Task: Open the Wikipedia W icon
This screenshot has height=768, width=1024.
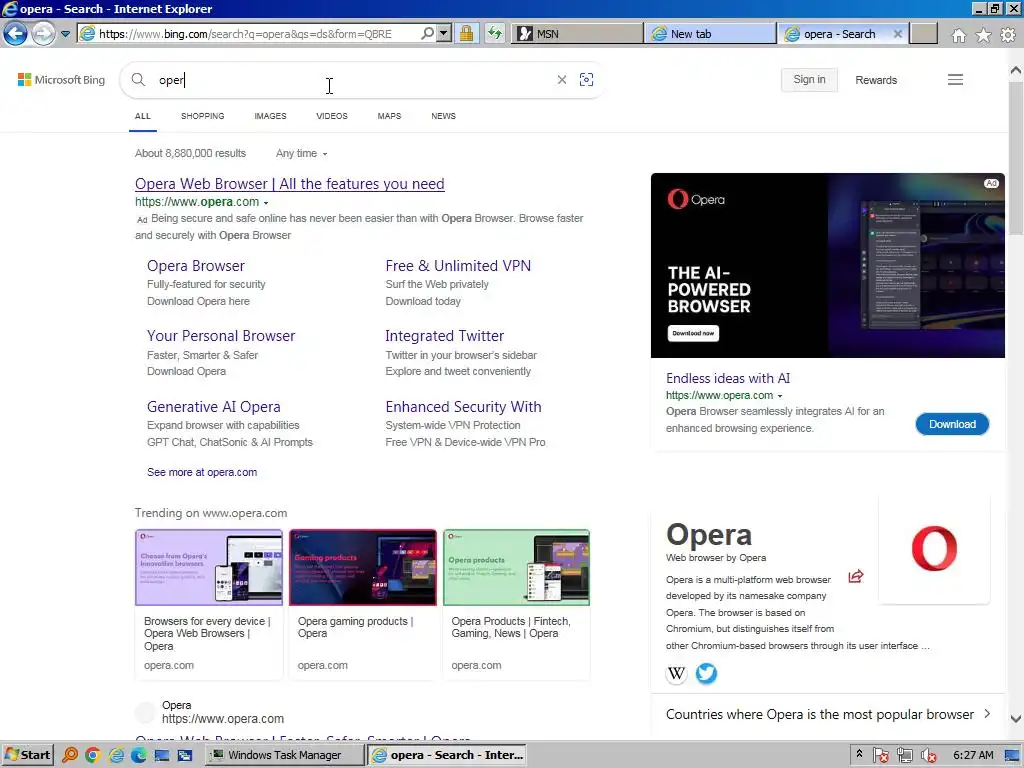Action: 677,673
